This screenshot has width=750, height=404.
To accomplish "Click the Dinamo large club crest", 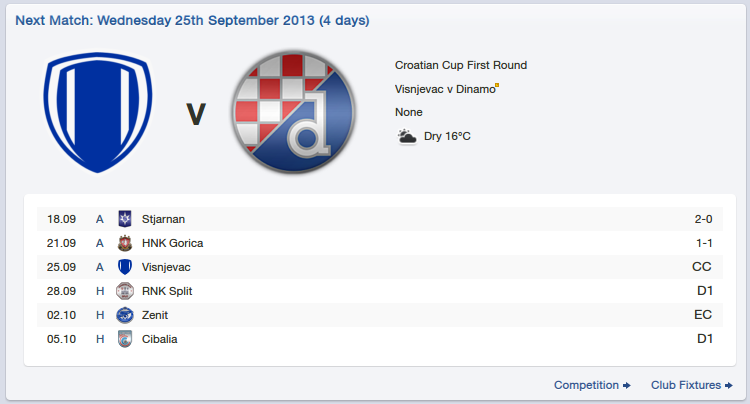I will click(x=291, y=114).
